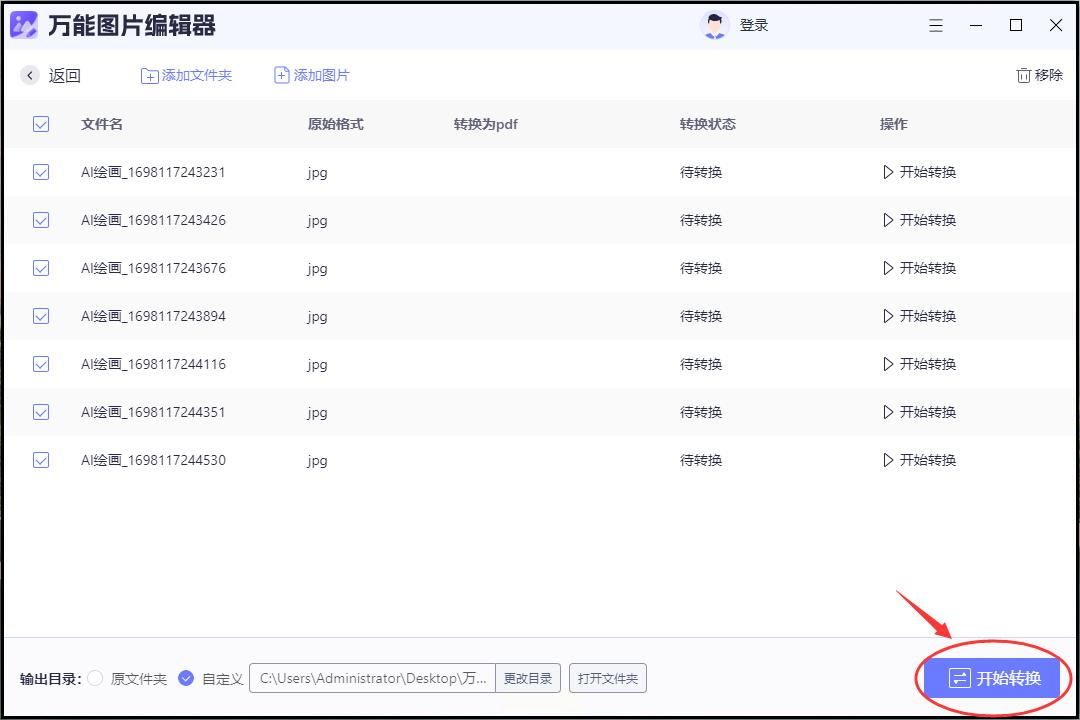The image size is (1080, 720).
Task: Select the 原文件夹 output radio button
Action: (96, 678)
